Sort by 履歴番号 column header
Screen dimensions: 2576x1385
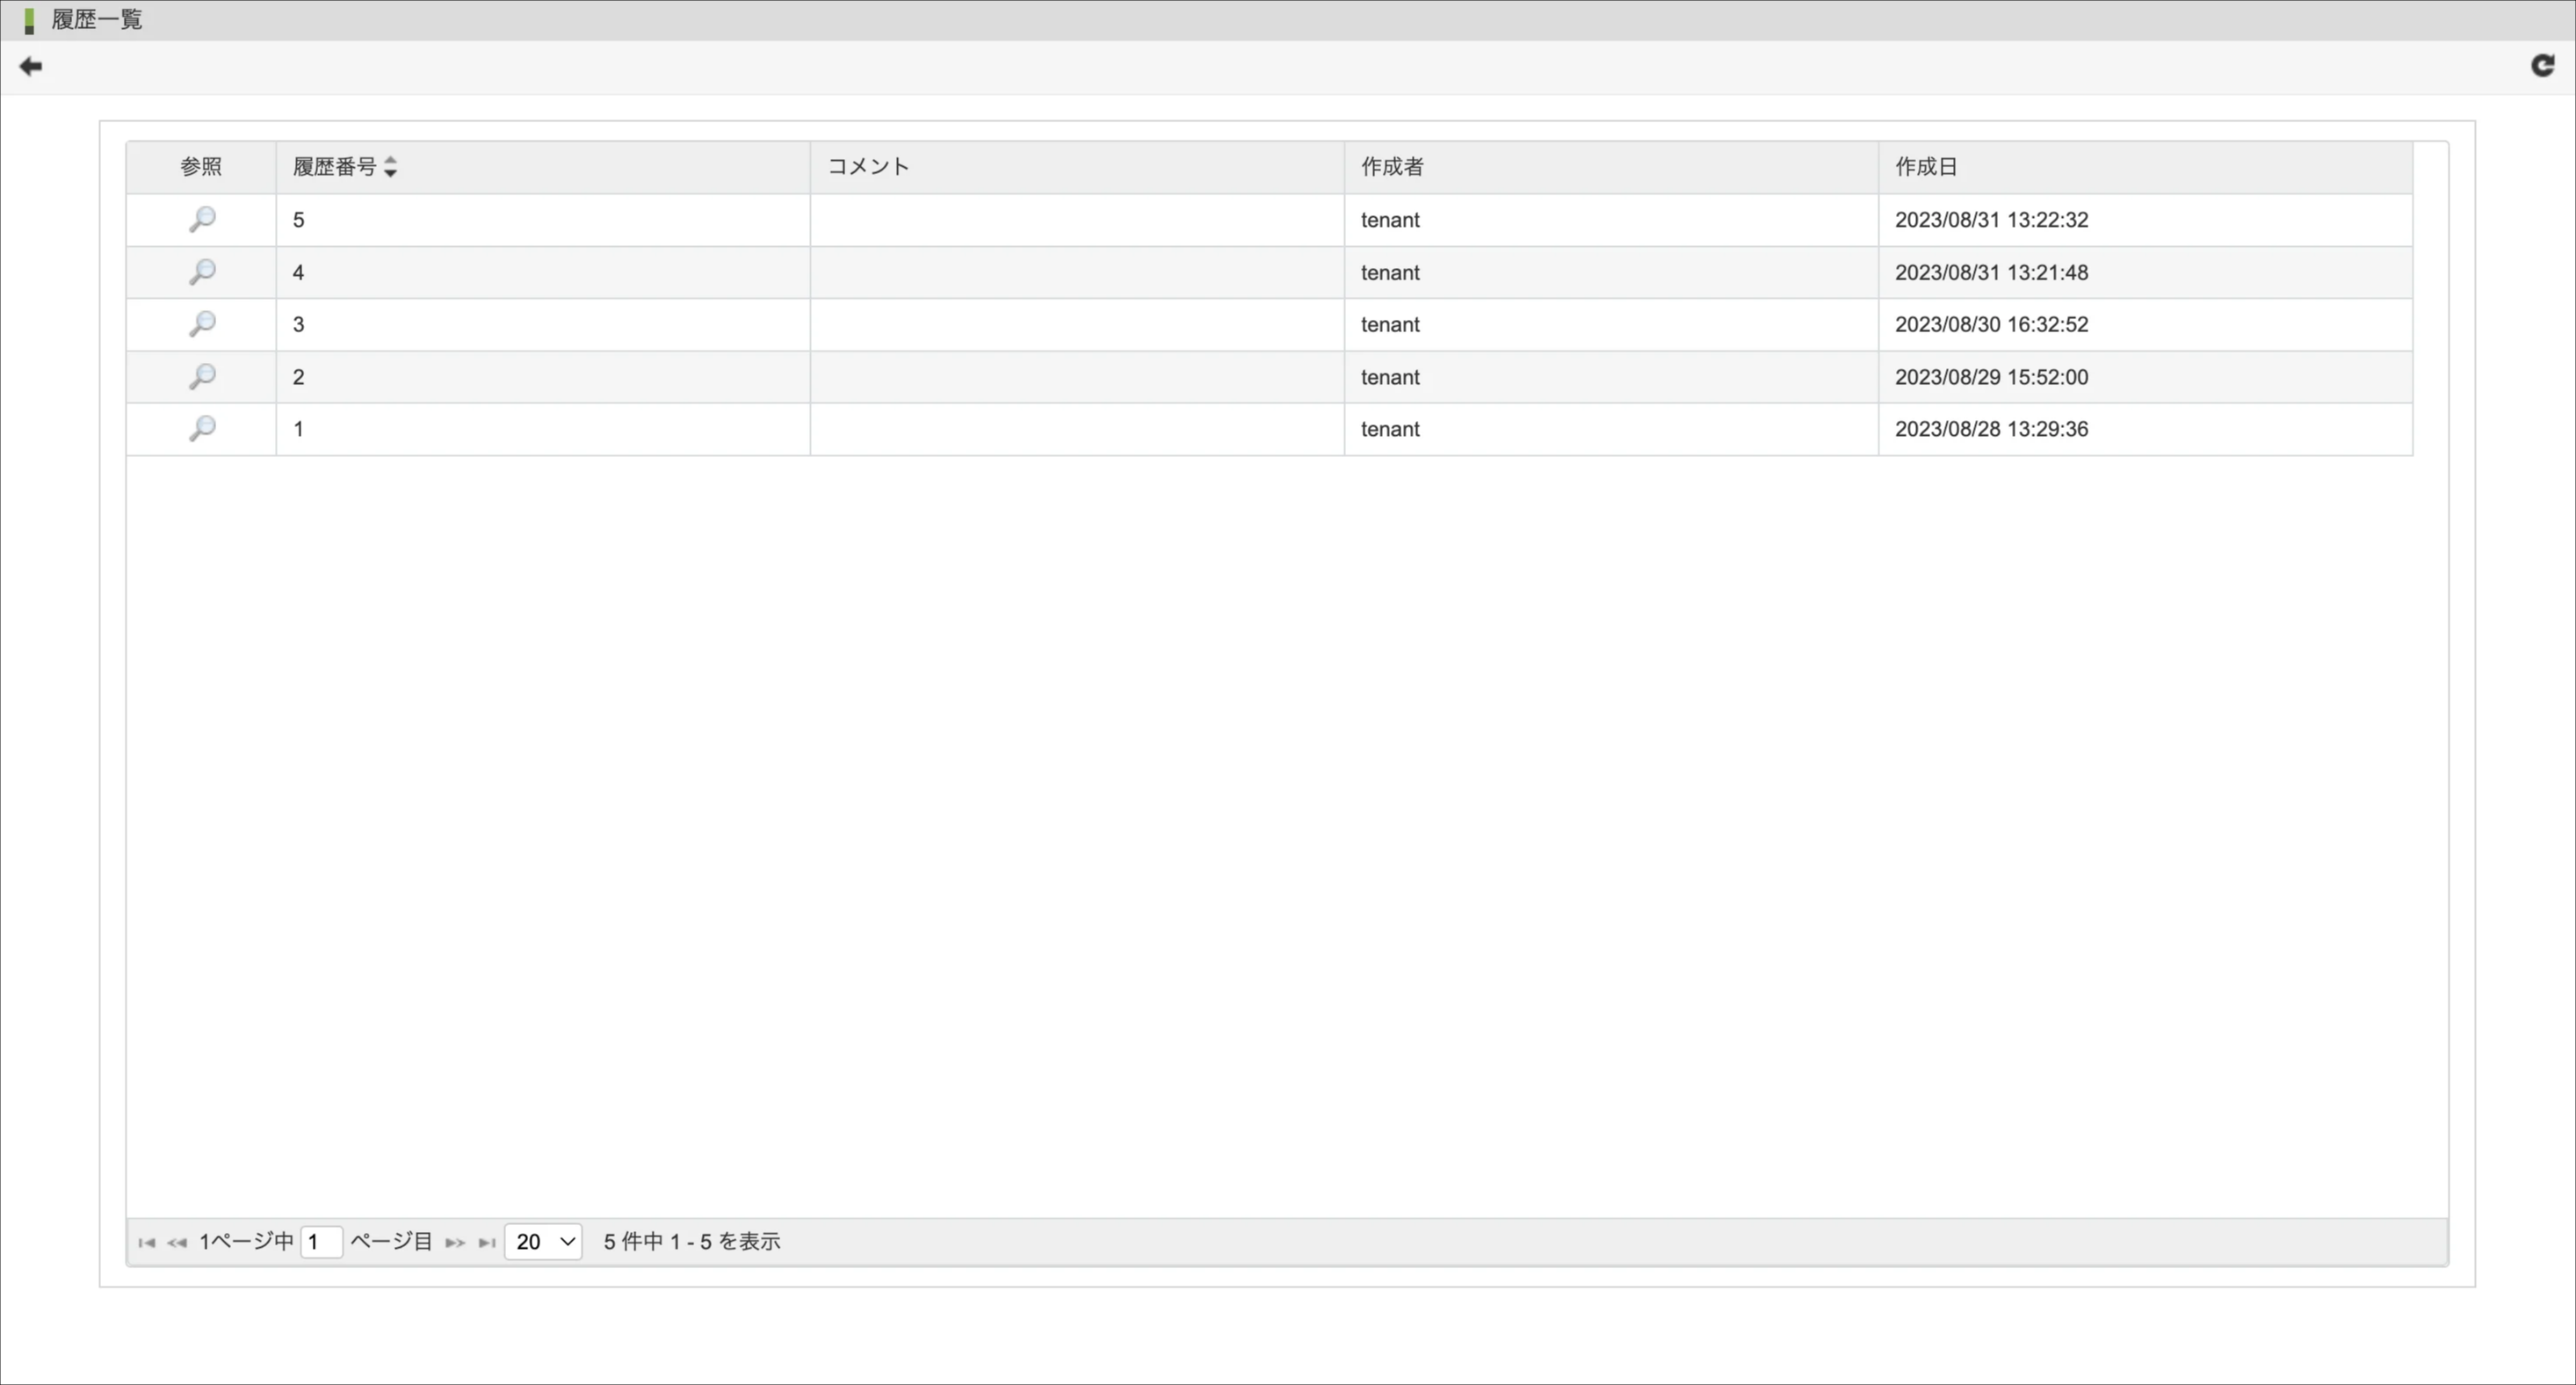334,167
